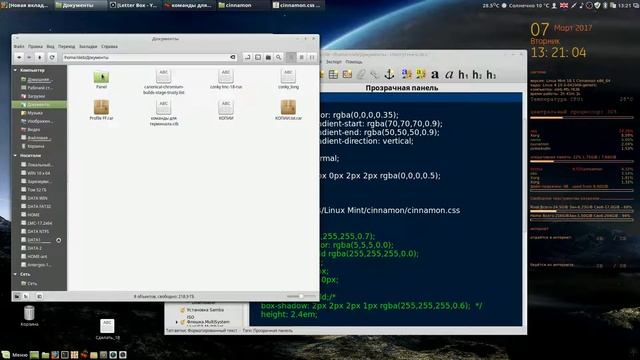Select Видео in the sidebar
This screenshot has height=360, width=640.
tap(33, 129)
